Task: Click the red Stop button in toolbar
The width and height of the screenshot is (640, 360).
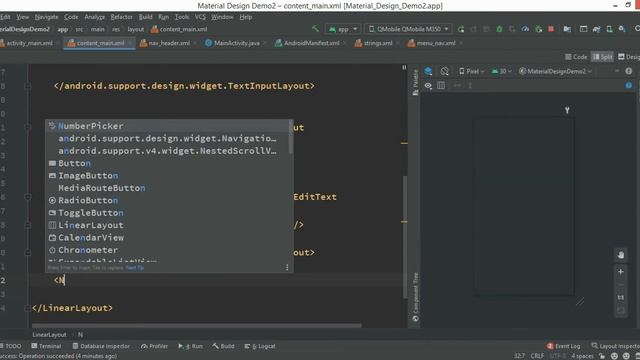Action: click(x=551, y=29)
